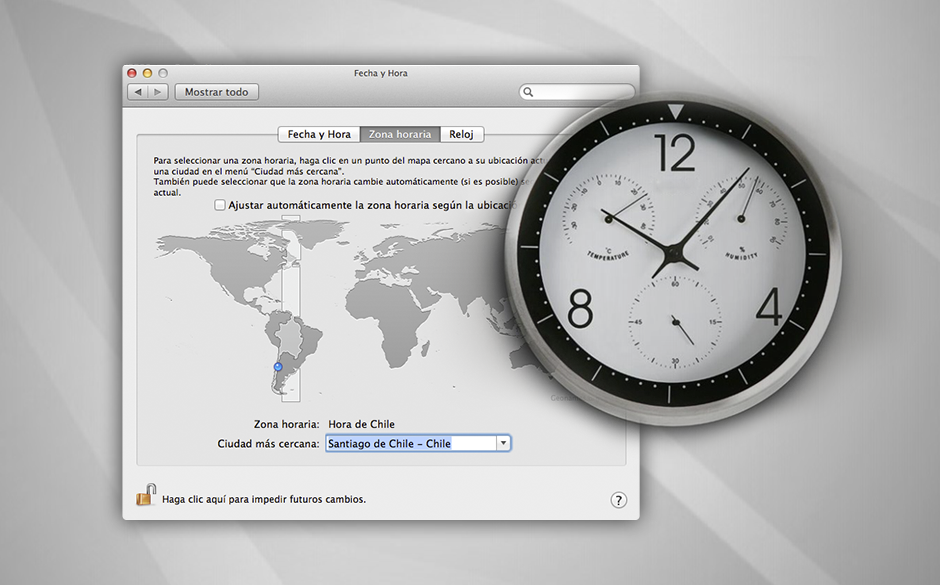Image resolution: width=940 pixels, height=585 pixels.
Task: Click the blue location pin on Chile
Action: (x=278, y=367)
